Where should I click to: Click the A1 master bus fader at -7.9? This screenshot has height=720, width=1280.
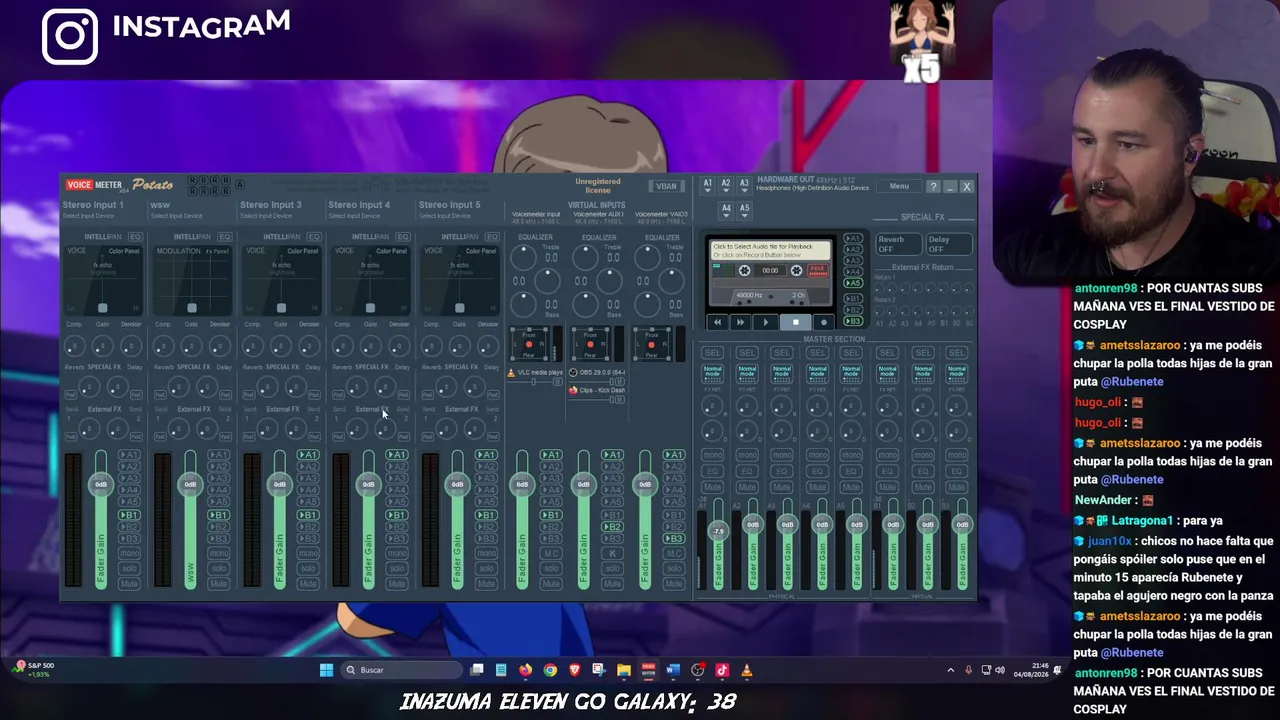[x=718, y=532]
